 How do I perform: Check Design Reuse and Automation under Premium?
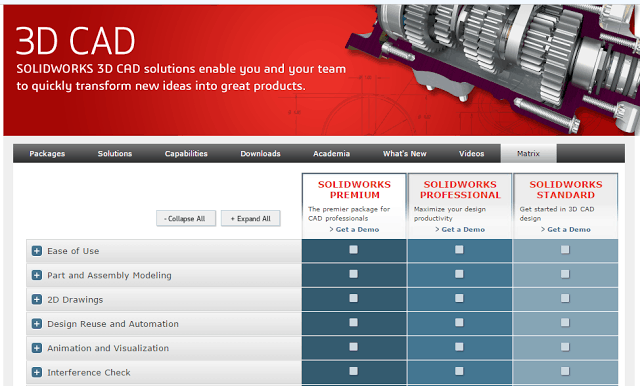click(353, 322)
